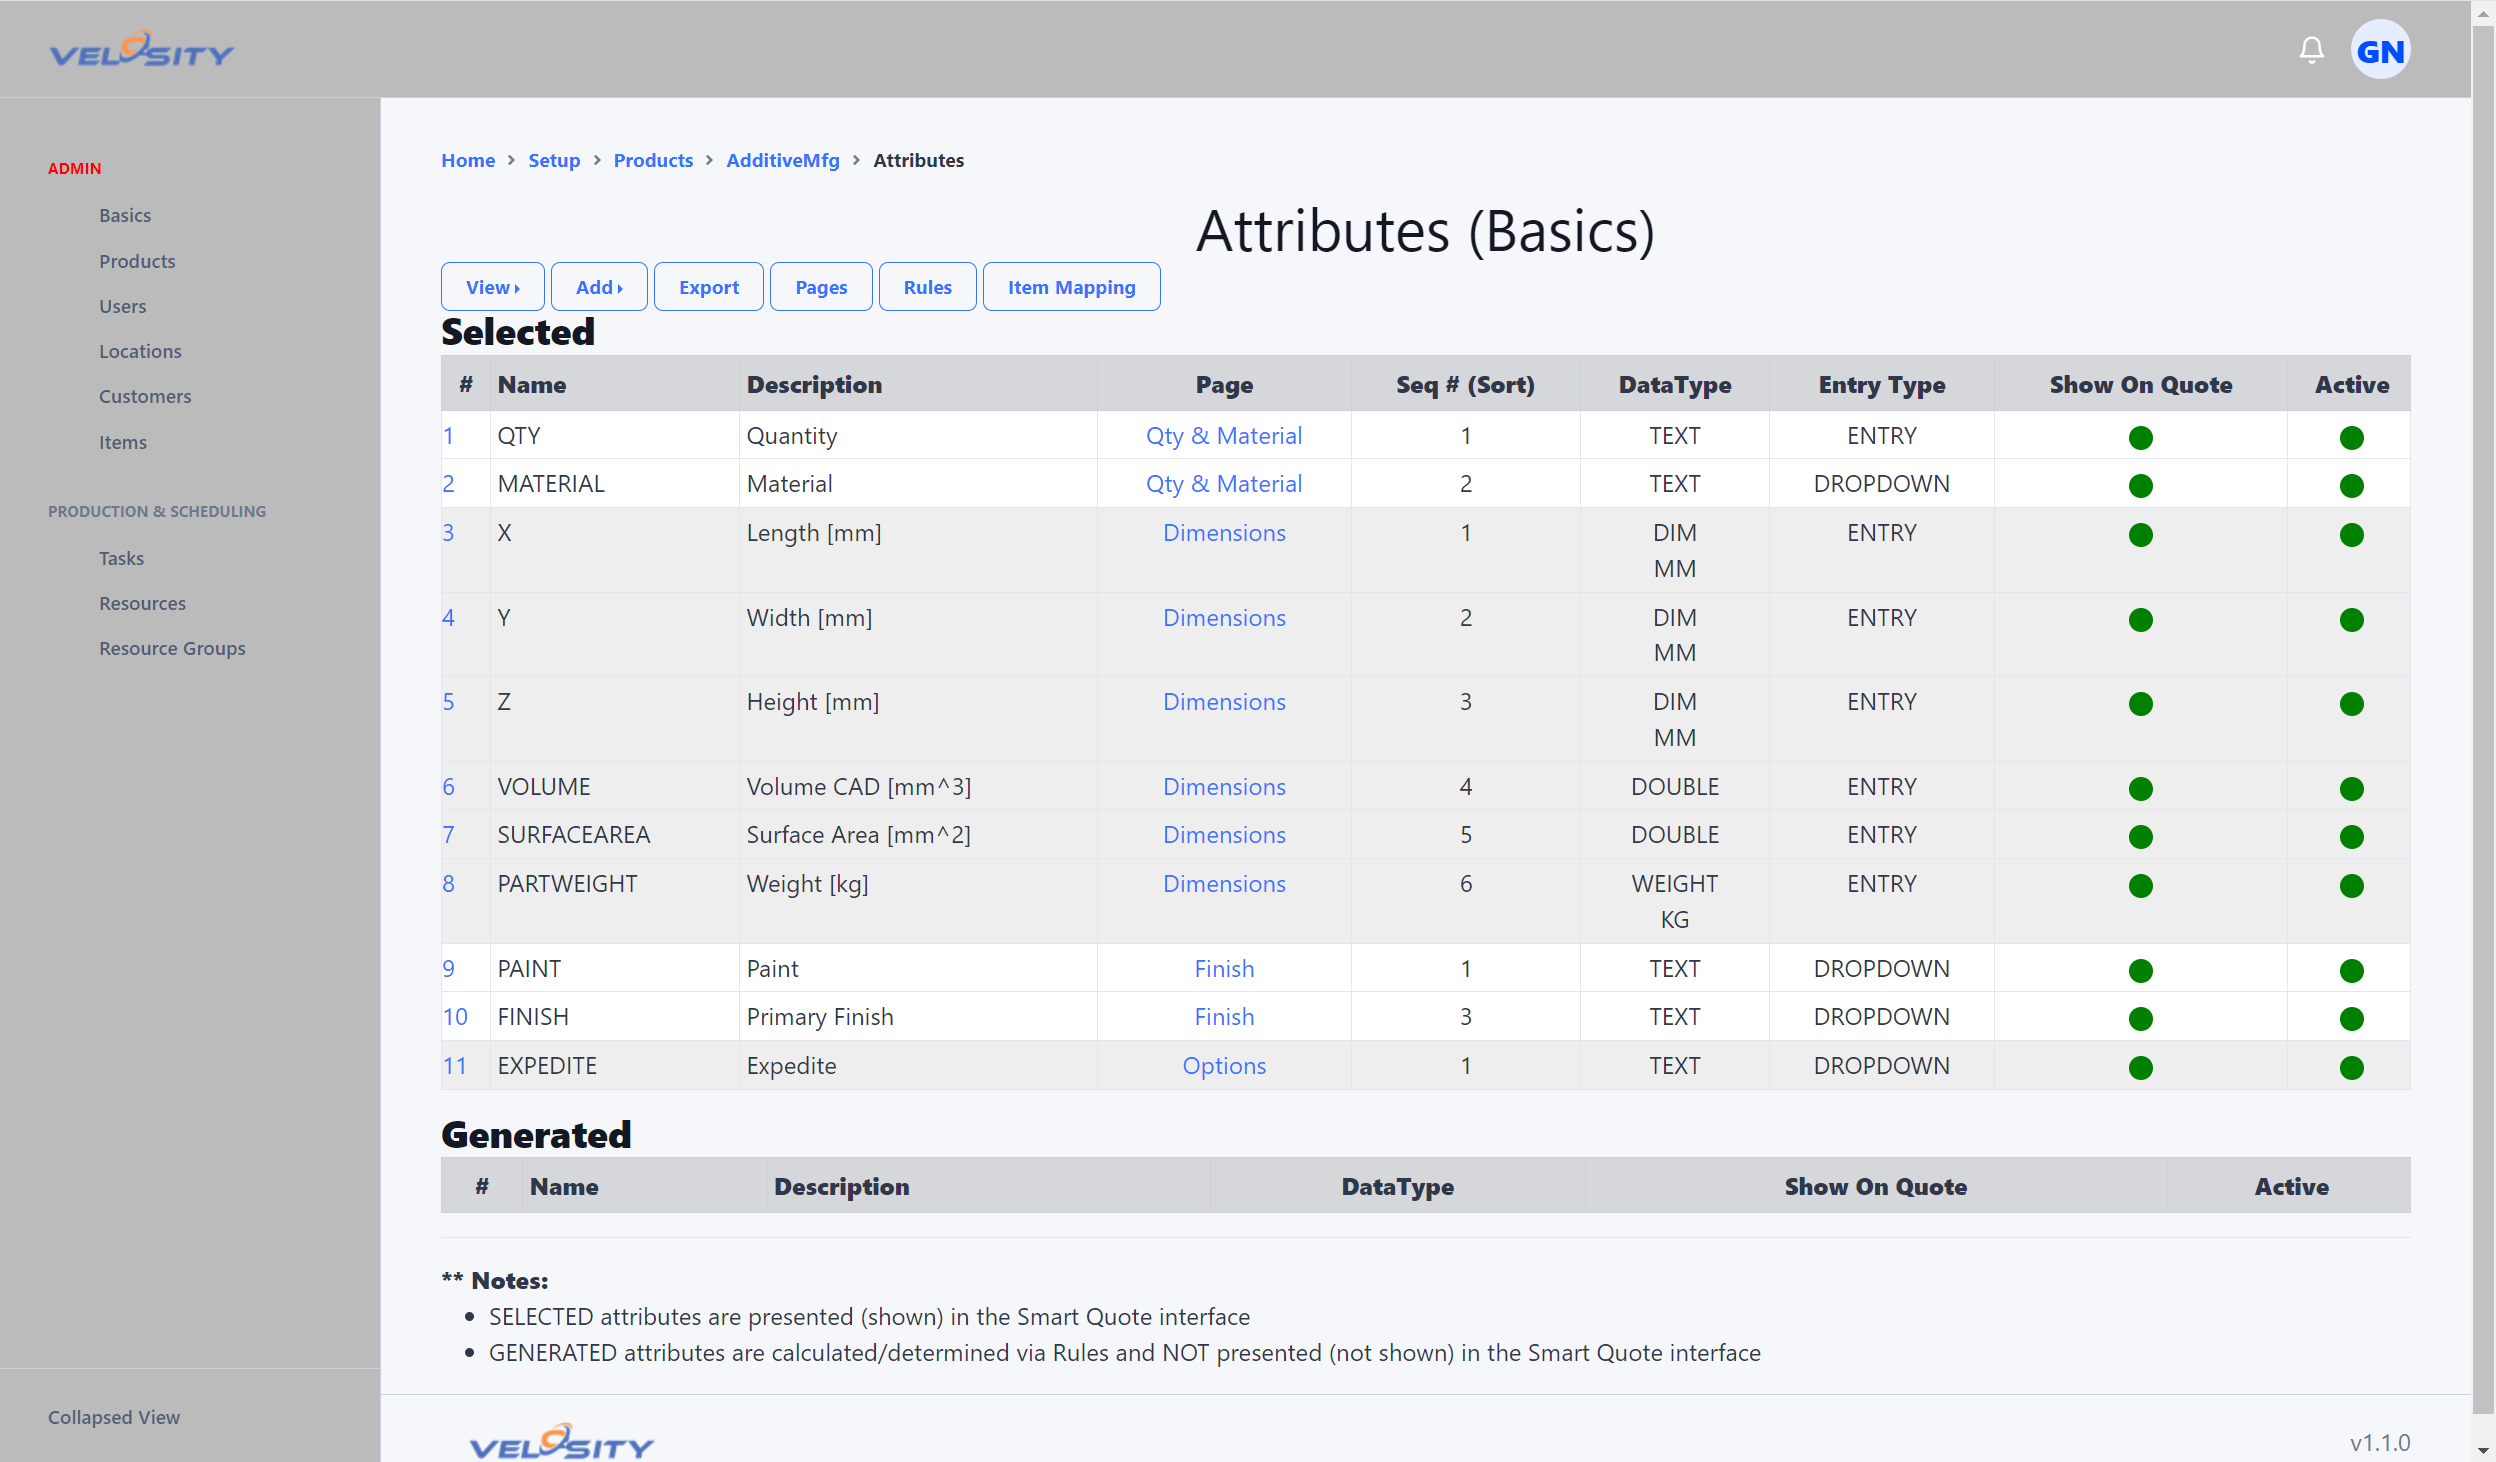Open Qty & Material page for MATERIAL
The height and width of the screenshot is (1462, 2496).
pos(1224,484)
